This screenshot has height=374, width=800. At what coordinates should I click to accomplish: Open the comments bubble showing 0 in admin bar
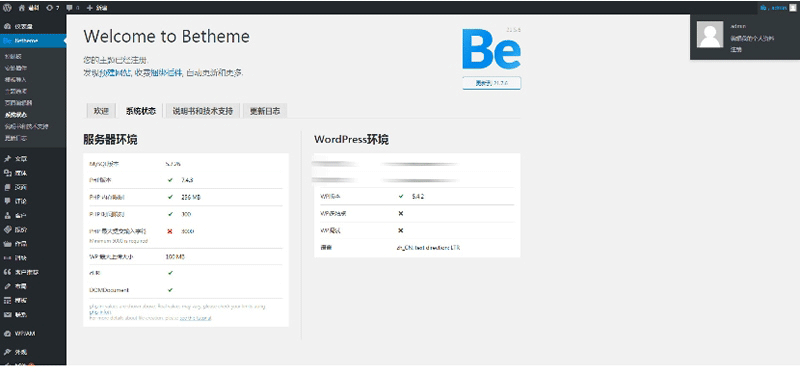coord(73,8)
